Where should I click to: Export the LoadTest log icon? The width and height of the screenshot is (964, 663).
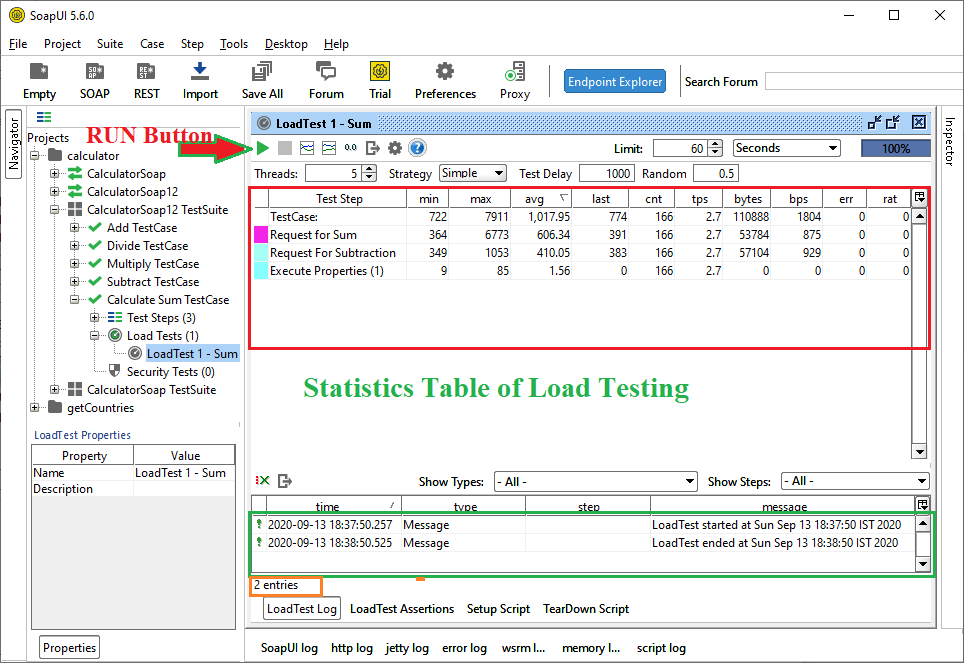pyautogui.click(x=285, y=480)
